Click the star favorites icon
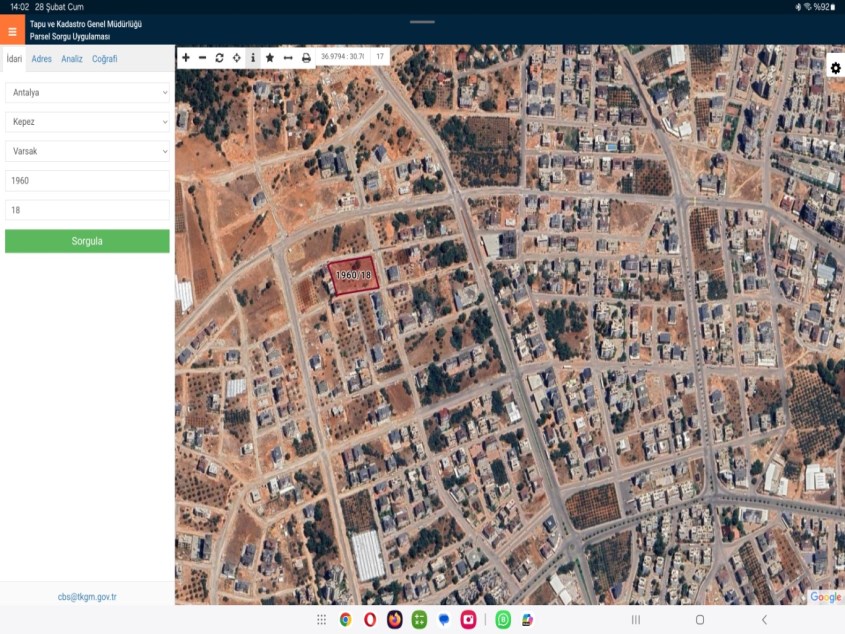 tap(270, 58)
